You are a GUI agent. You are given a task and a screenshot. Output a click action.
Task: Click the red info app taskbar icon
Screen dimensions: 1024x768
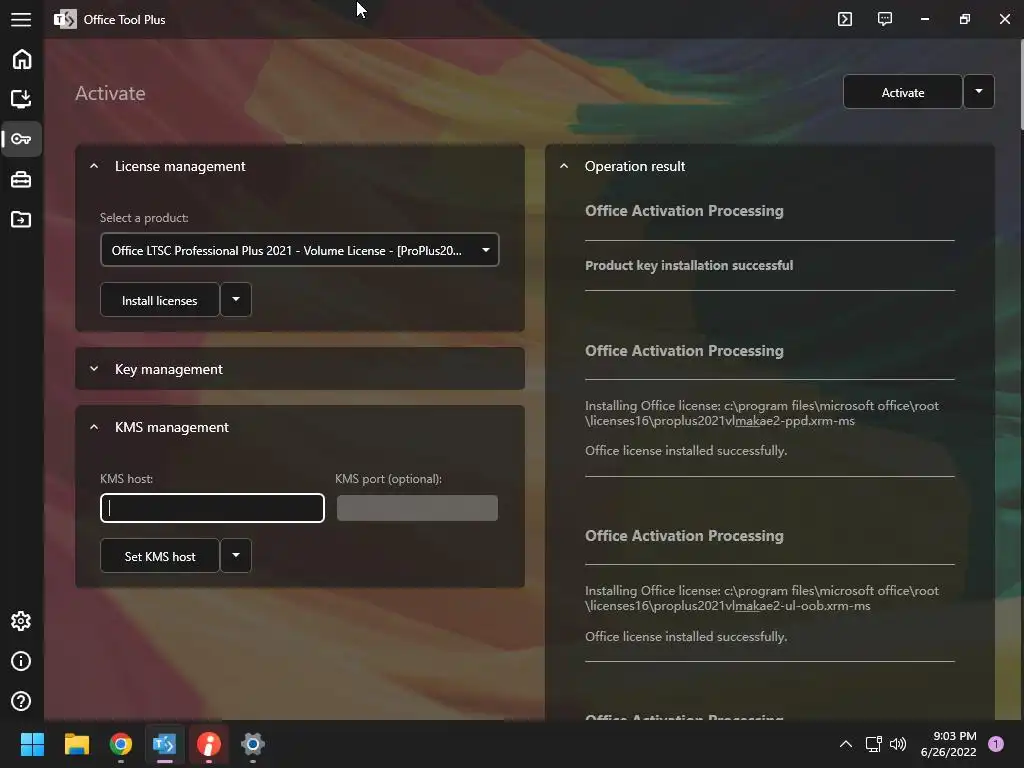tap(209, 744)
